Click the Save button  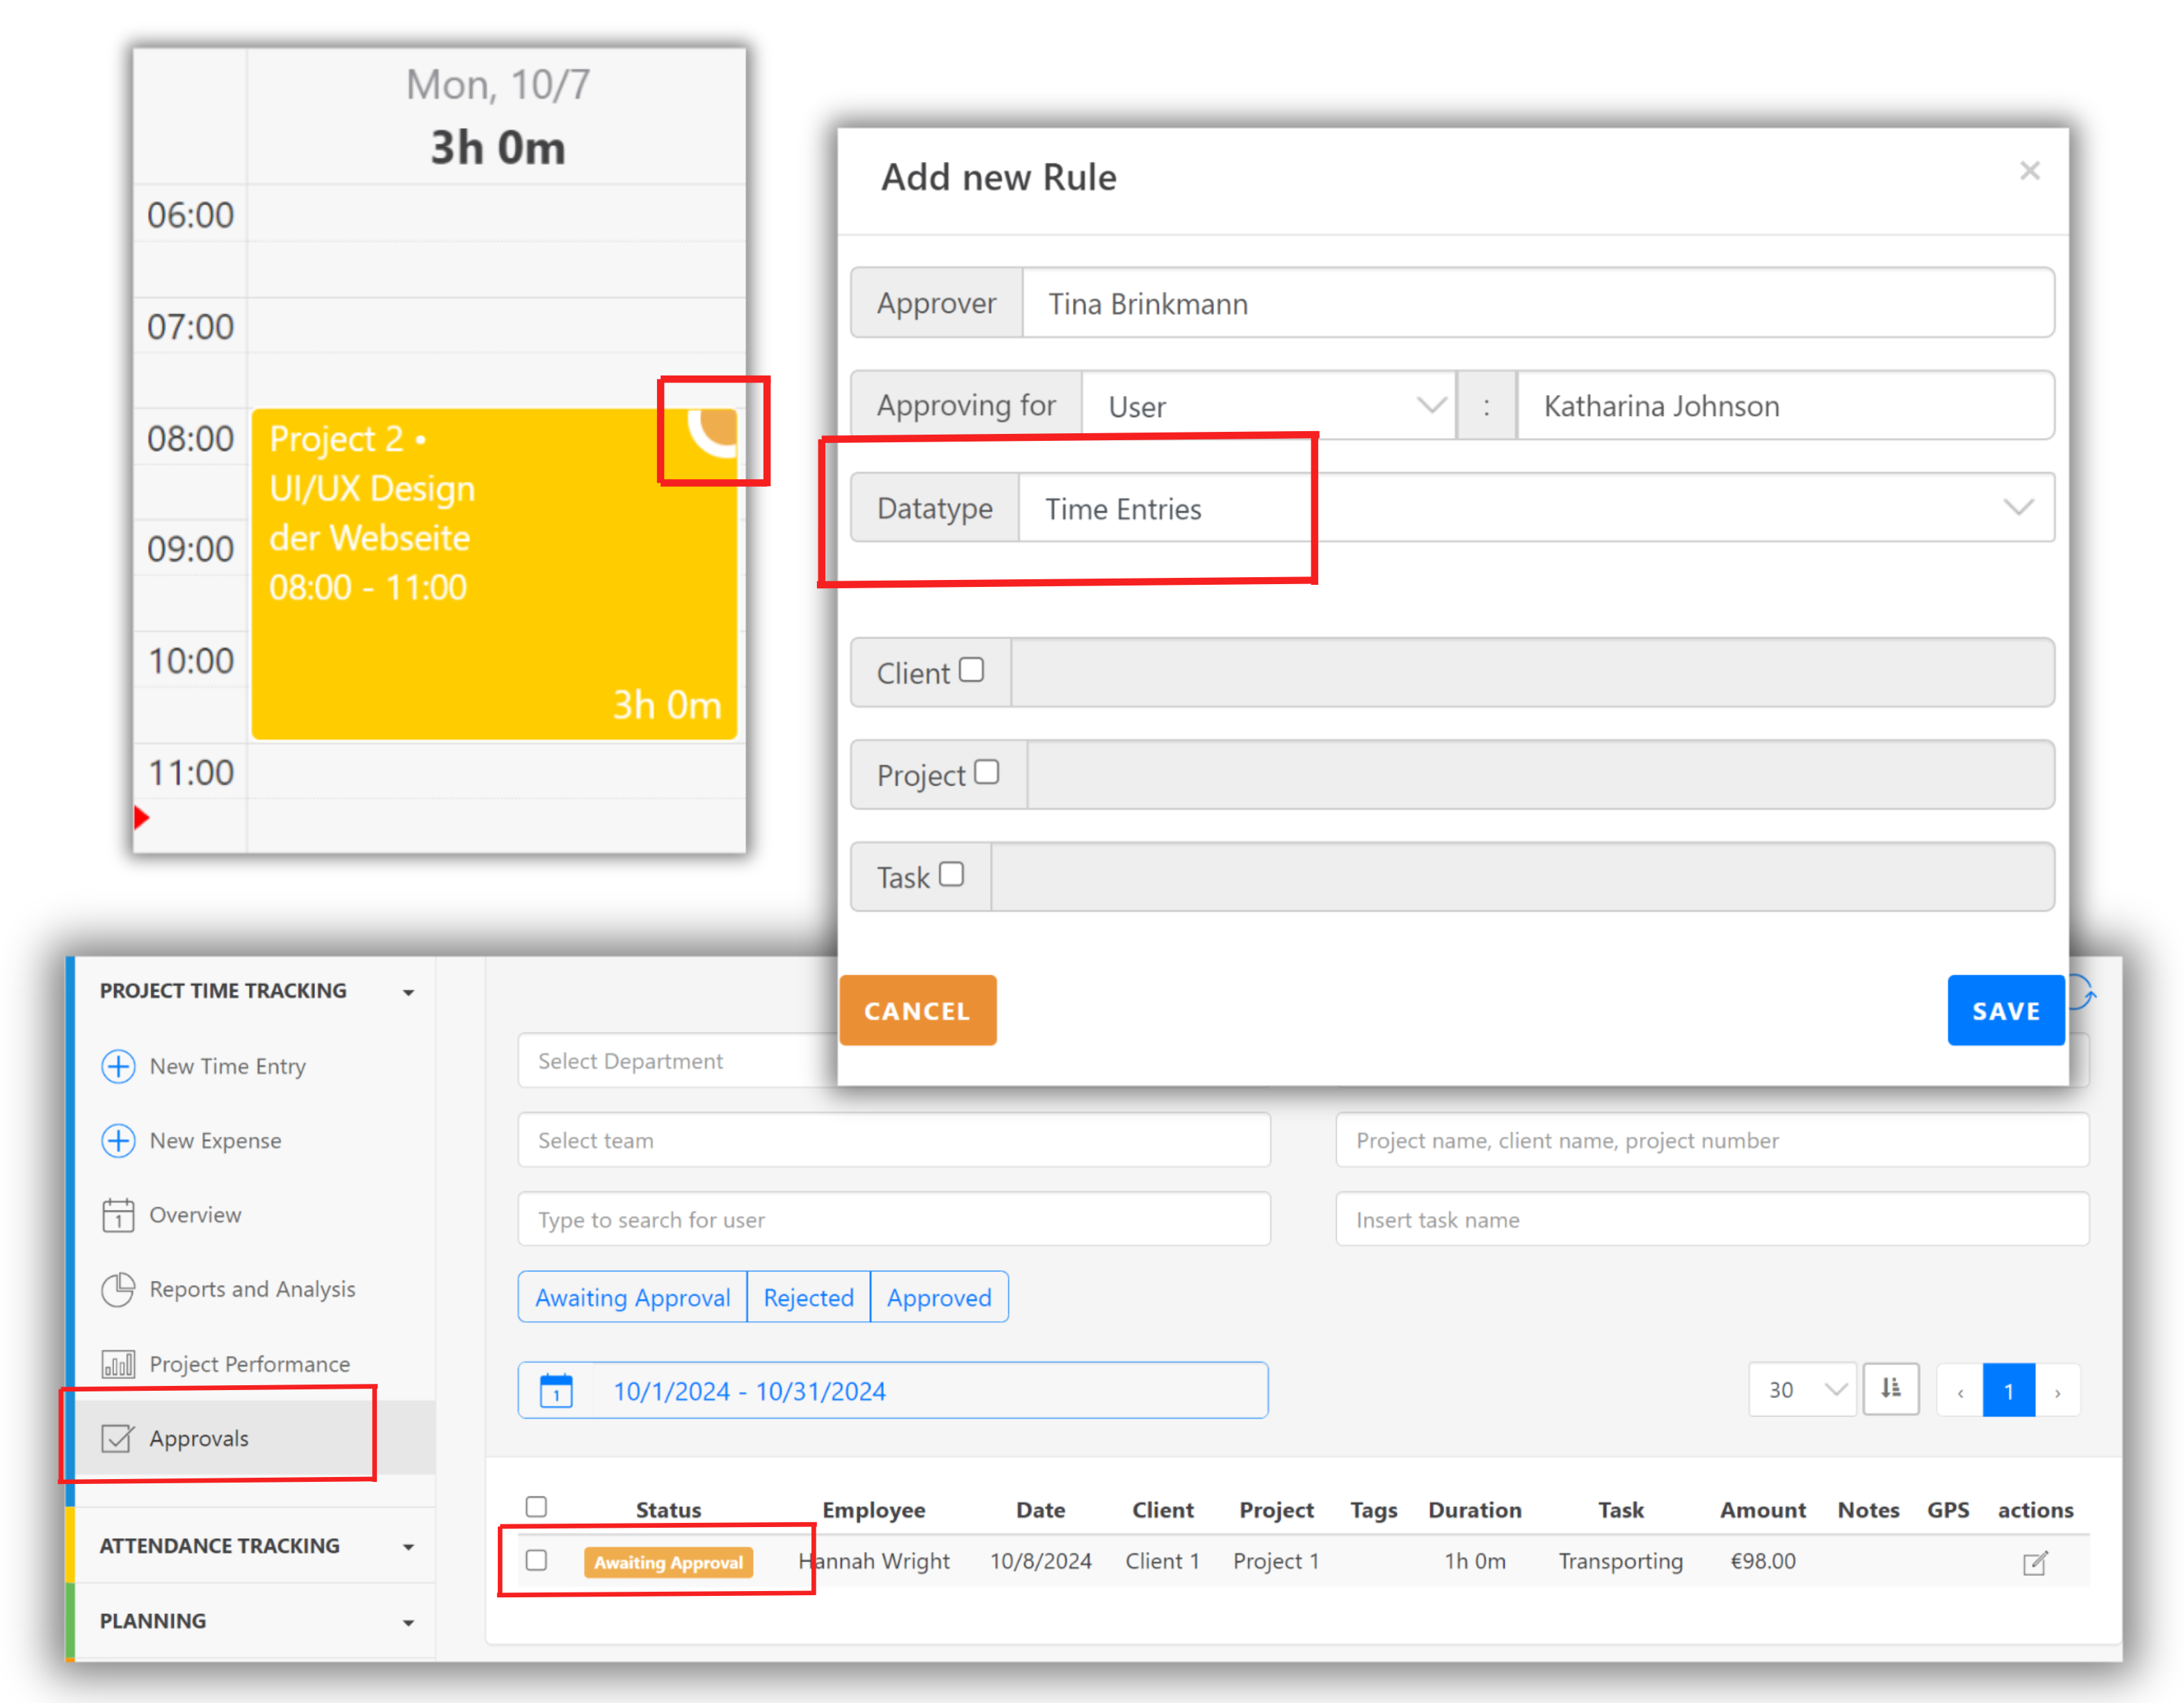pyautogui.click(x=2005, y=1011)
